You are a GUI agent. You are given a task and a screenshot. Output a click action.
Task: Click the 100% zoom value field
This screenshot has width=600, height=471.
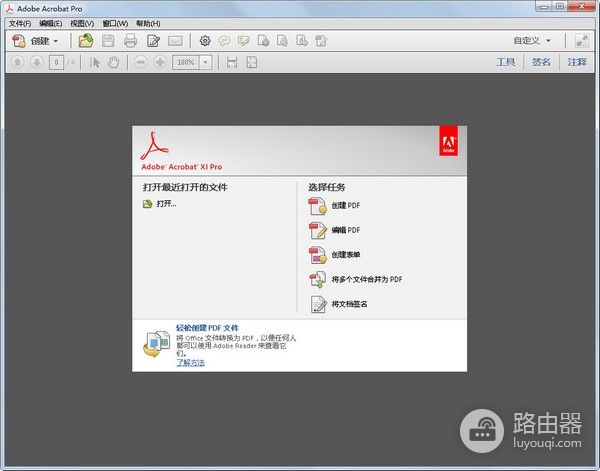click(x=186, y=62)
